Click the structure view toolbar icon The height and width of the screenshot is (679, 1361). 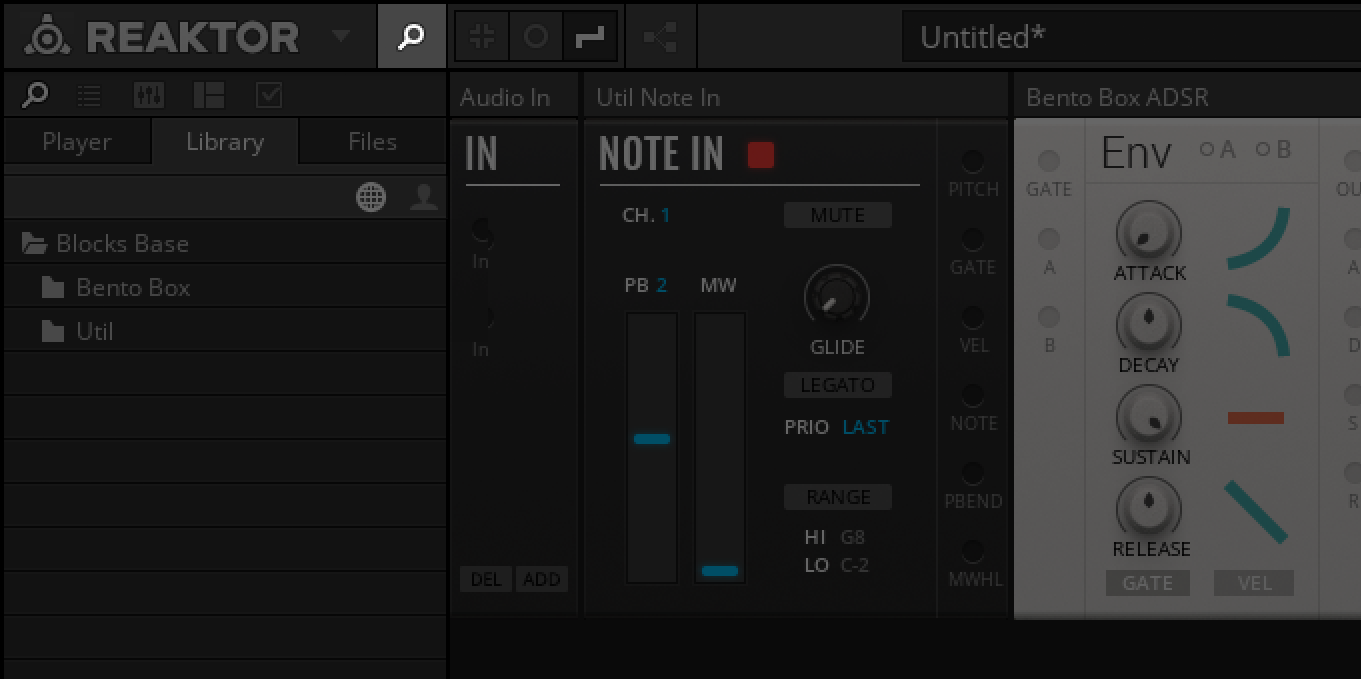[660, 37]
